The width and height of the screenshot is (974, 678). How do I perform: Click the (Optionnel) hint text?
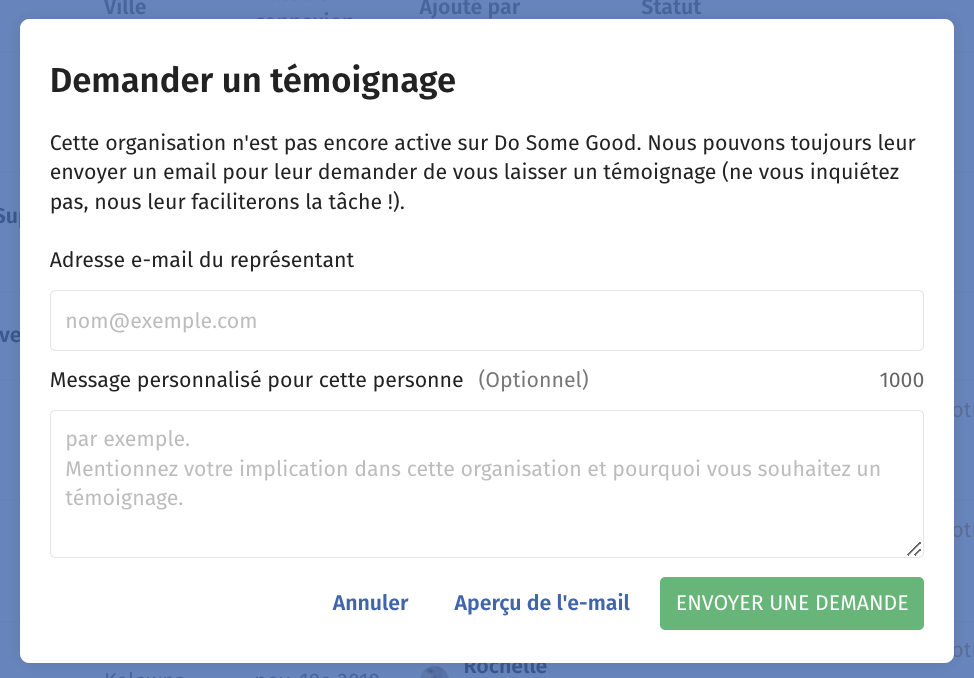click(x=533, y=380)
